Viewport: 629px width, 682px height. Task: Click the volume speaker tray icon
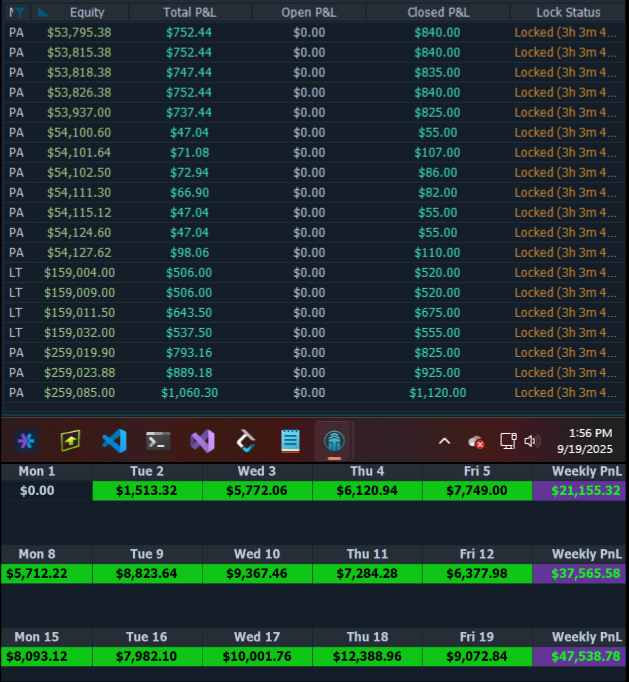point(532,441)
